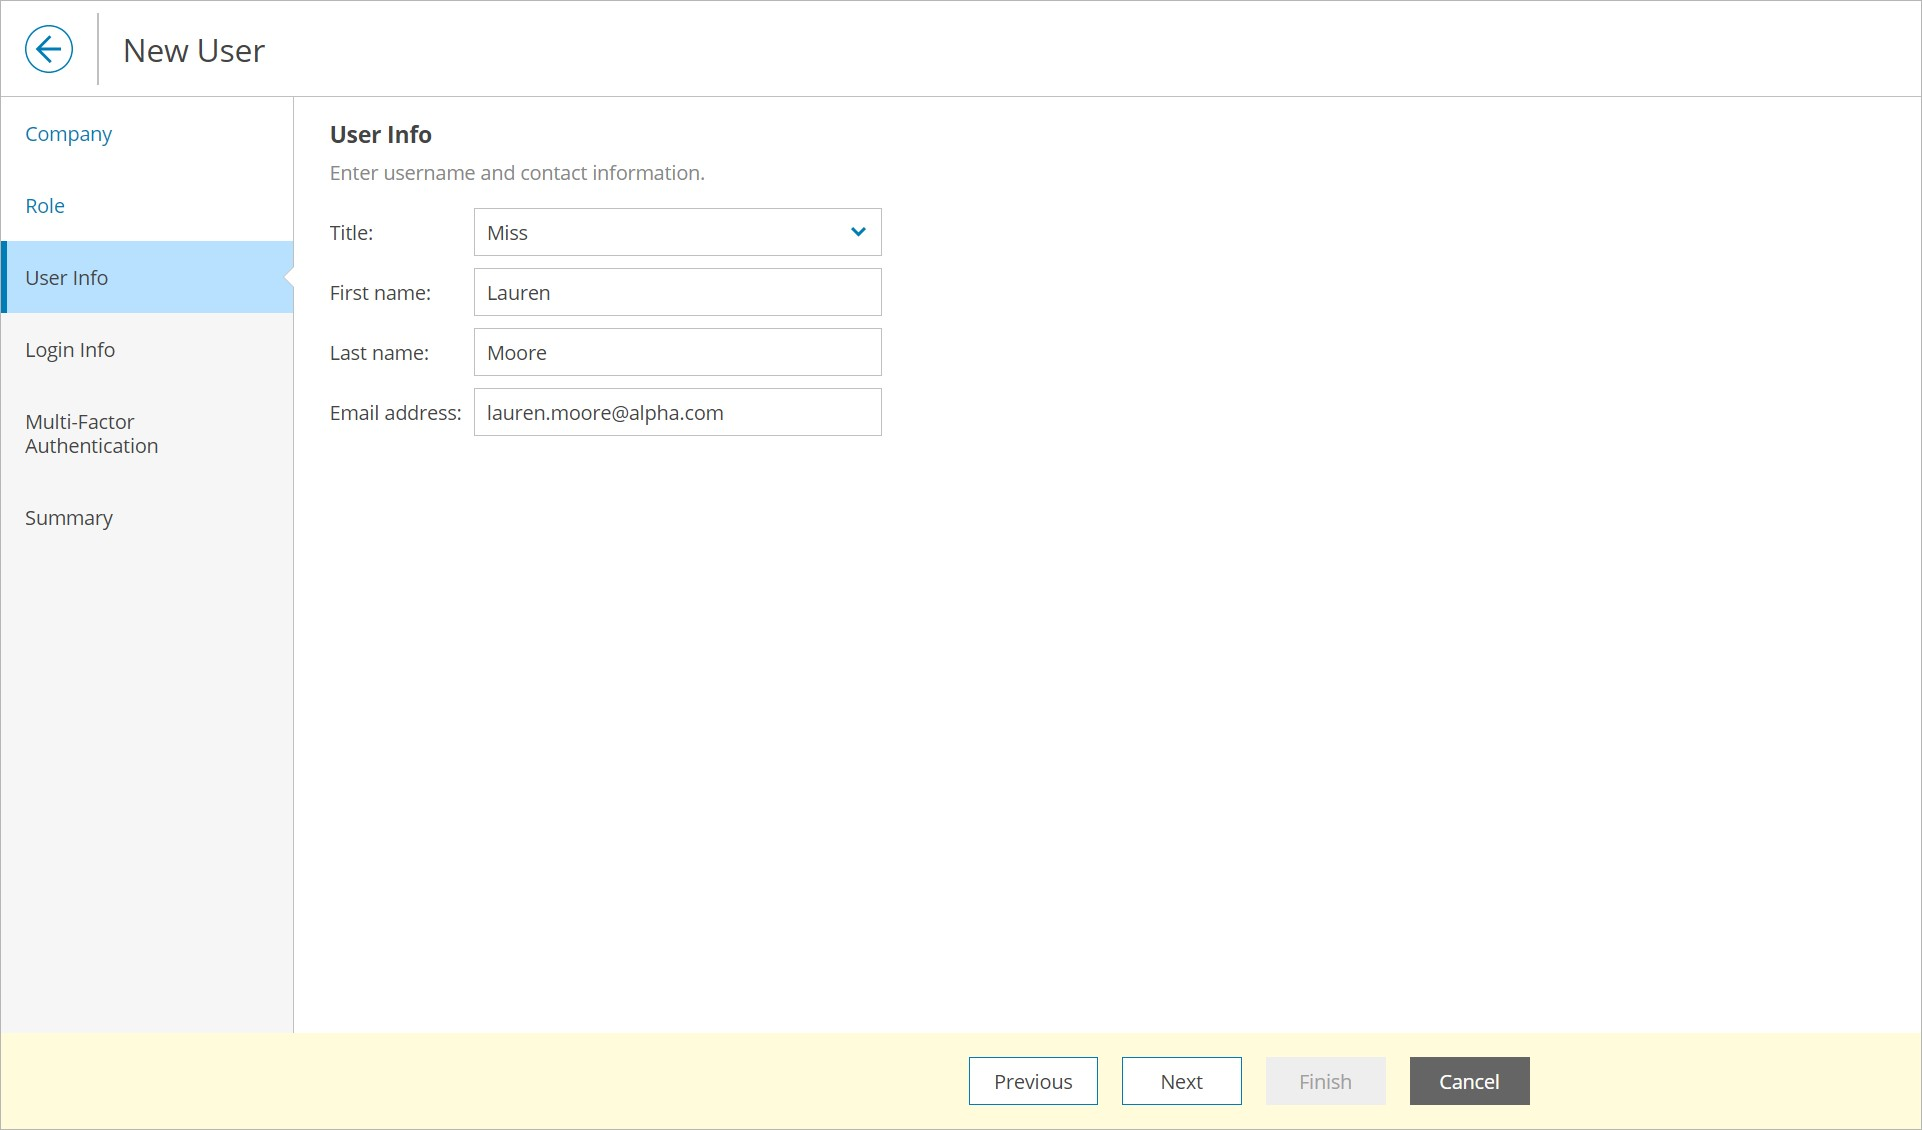Click the Title field label
Viewport: 1922px width, 1130px height.
tap(351, 233)
